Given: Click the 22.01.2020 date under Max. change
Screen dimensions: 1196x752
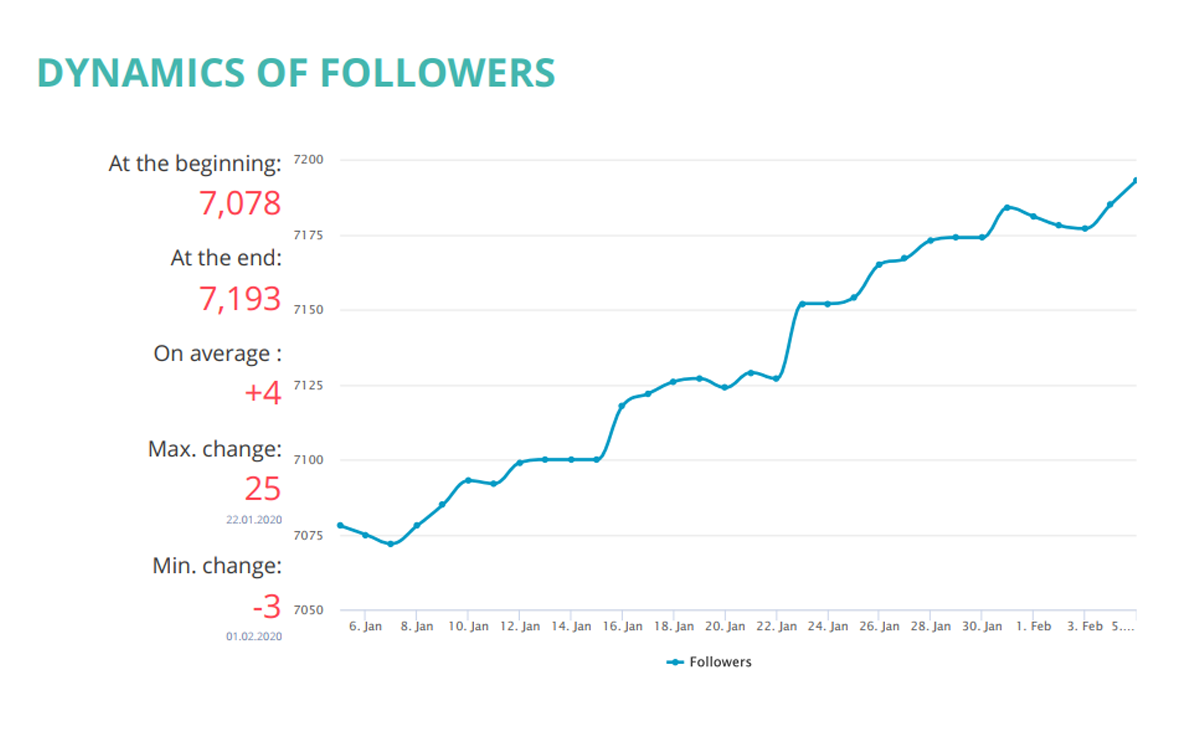Looking at the screenshot, I should tap(254, 520).
